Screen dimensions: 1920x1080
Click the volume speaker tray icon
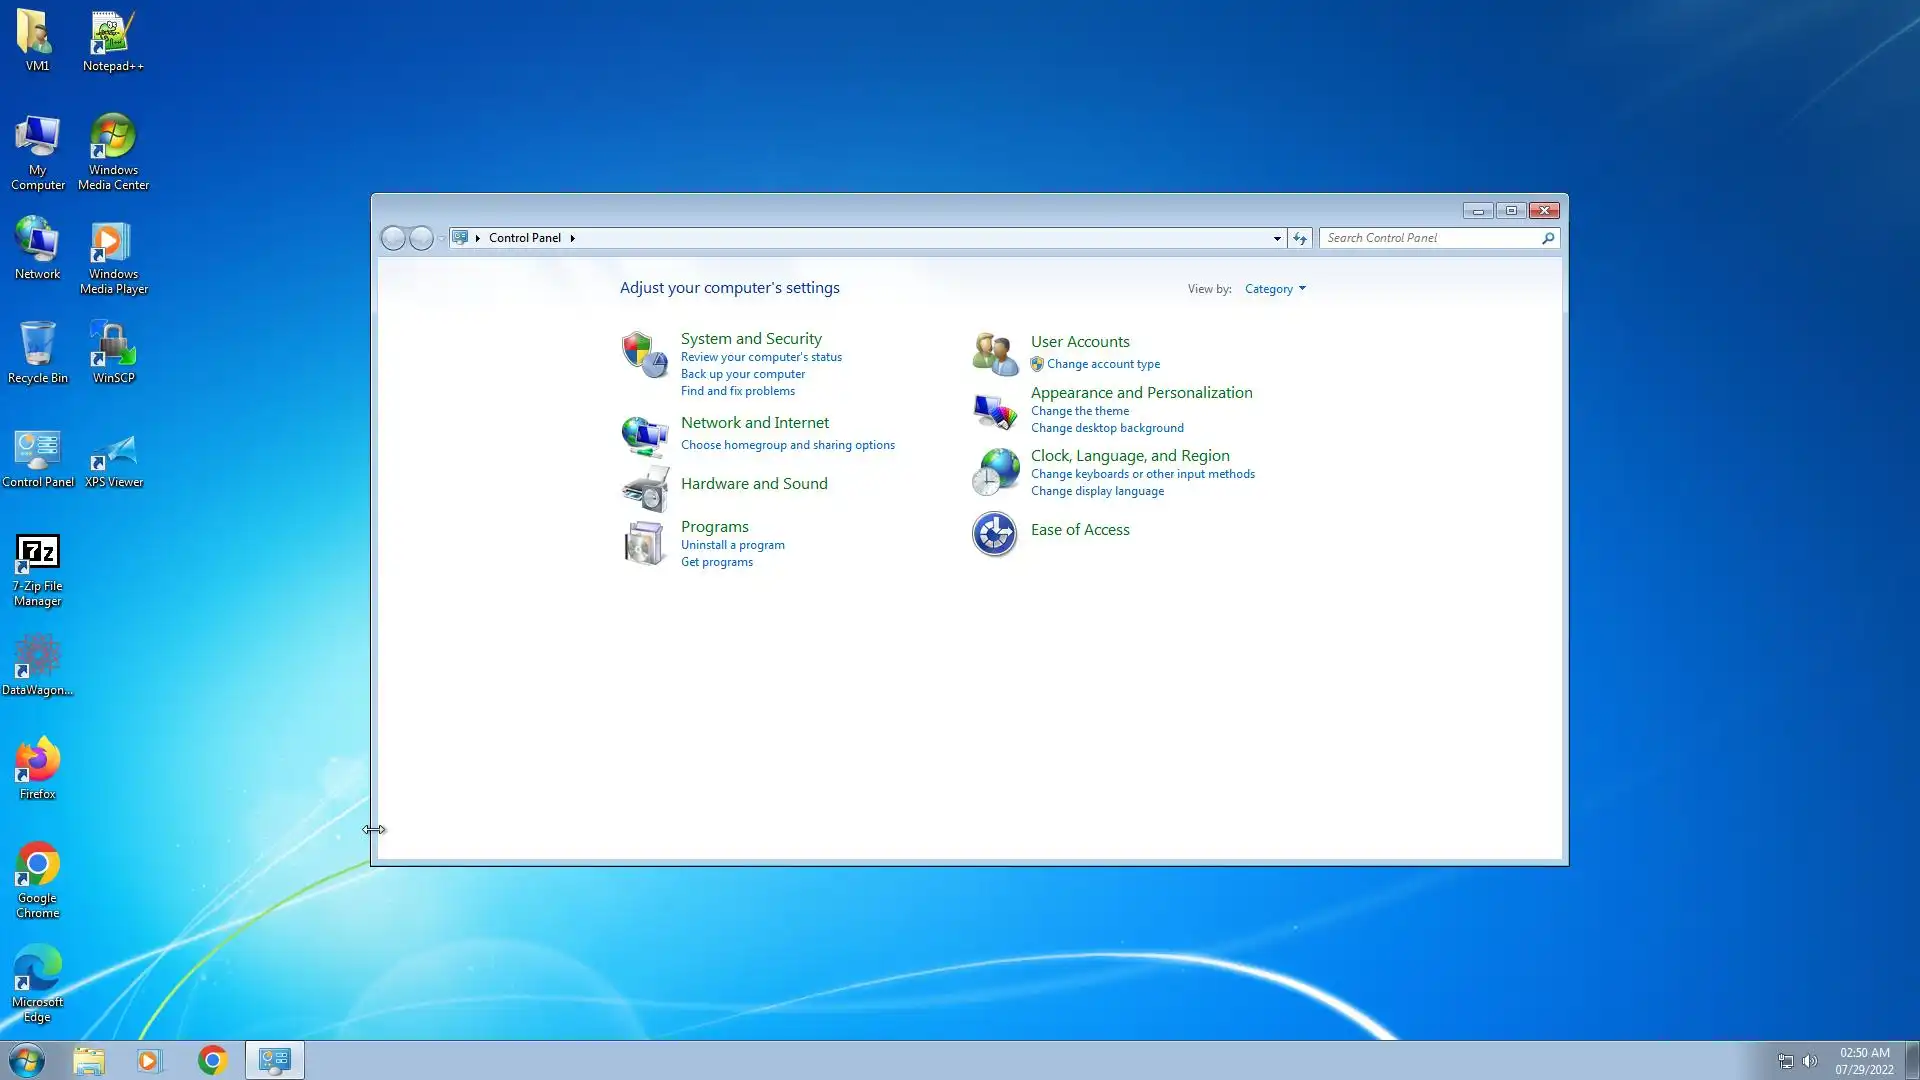[x=1810, y=1061]
